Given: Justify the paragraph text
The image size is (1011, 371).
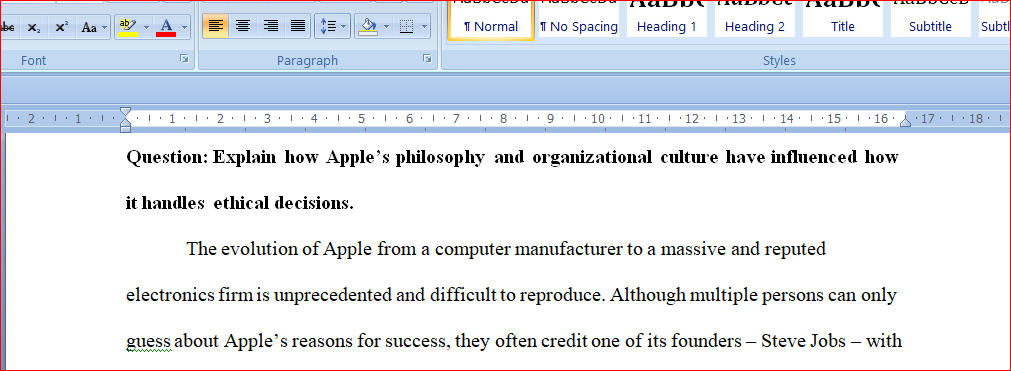Looking at the screenshot, I should [x=297, y=26].
